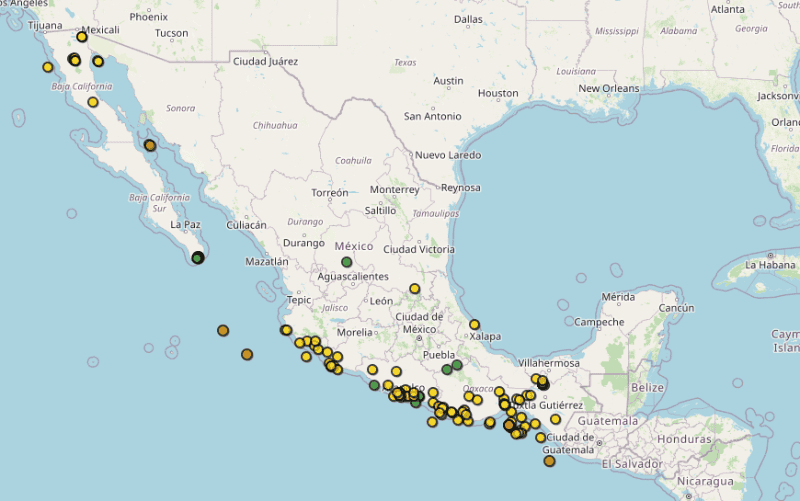This screenshot has height=501, width=800.
Task: Open the orange marker south of Ciudad de Guatemala
Action: click(x=549, y=461)
